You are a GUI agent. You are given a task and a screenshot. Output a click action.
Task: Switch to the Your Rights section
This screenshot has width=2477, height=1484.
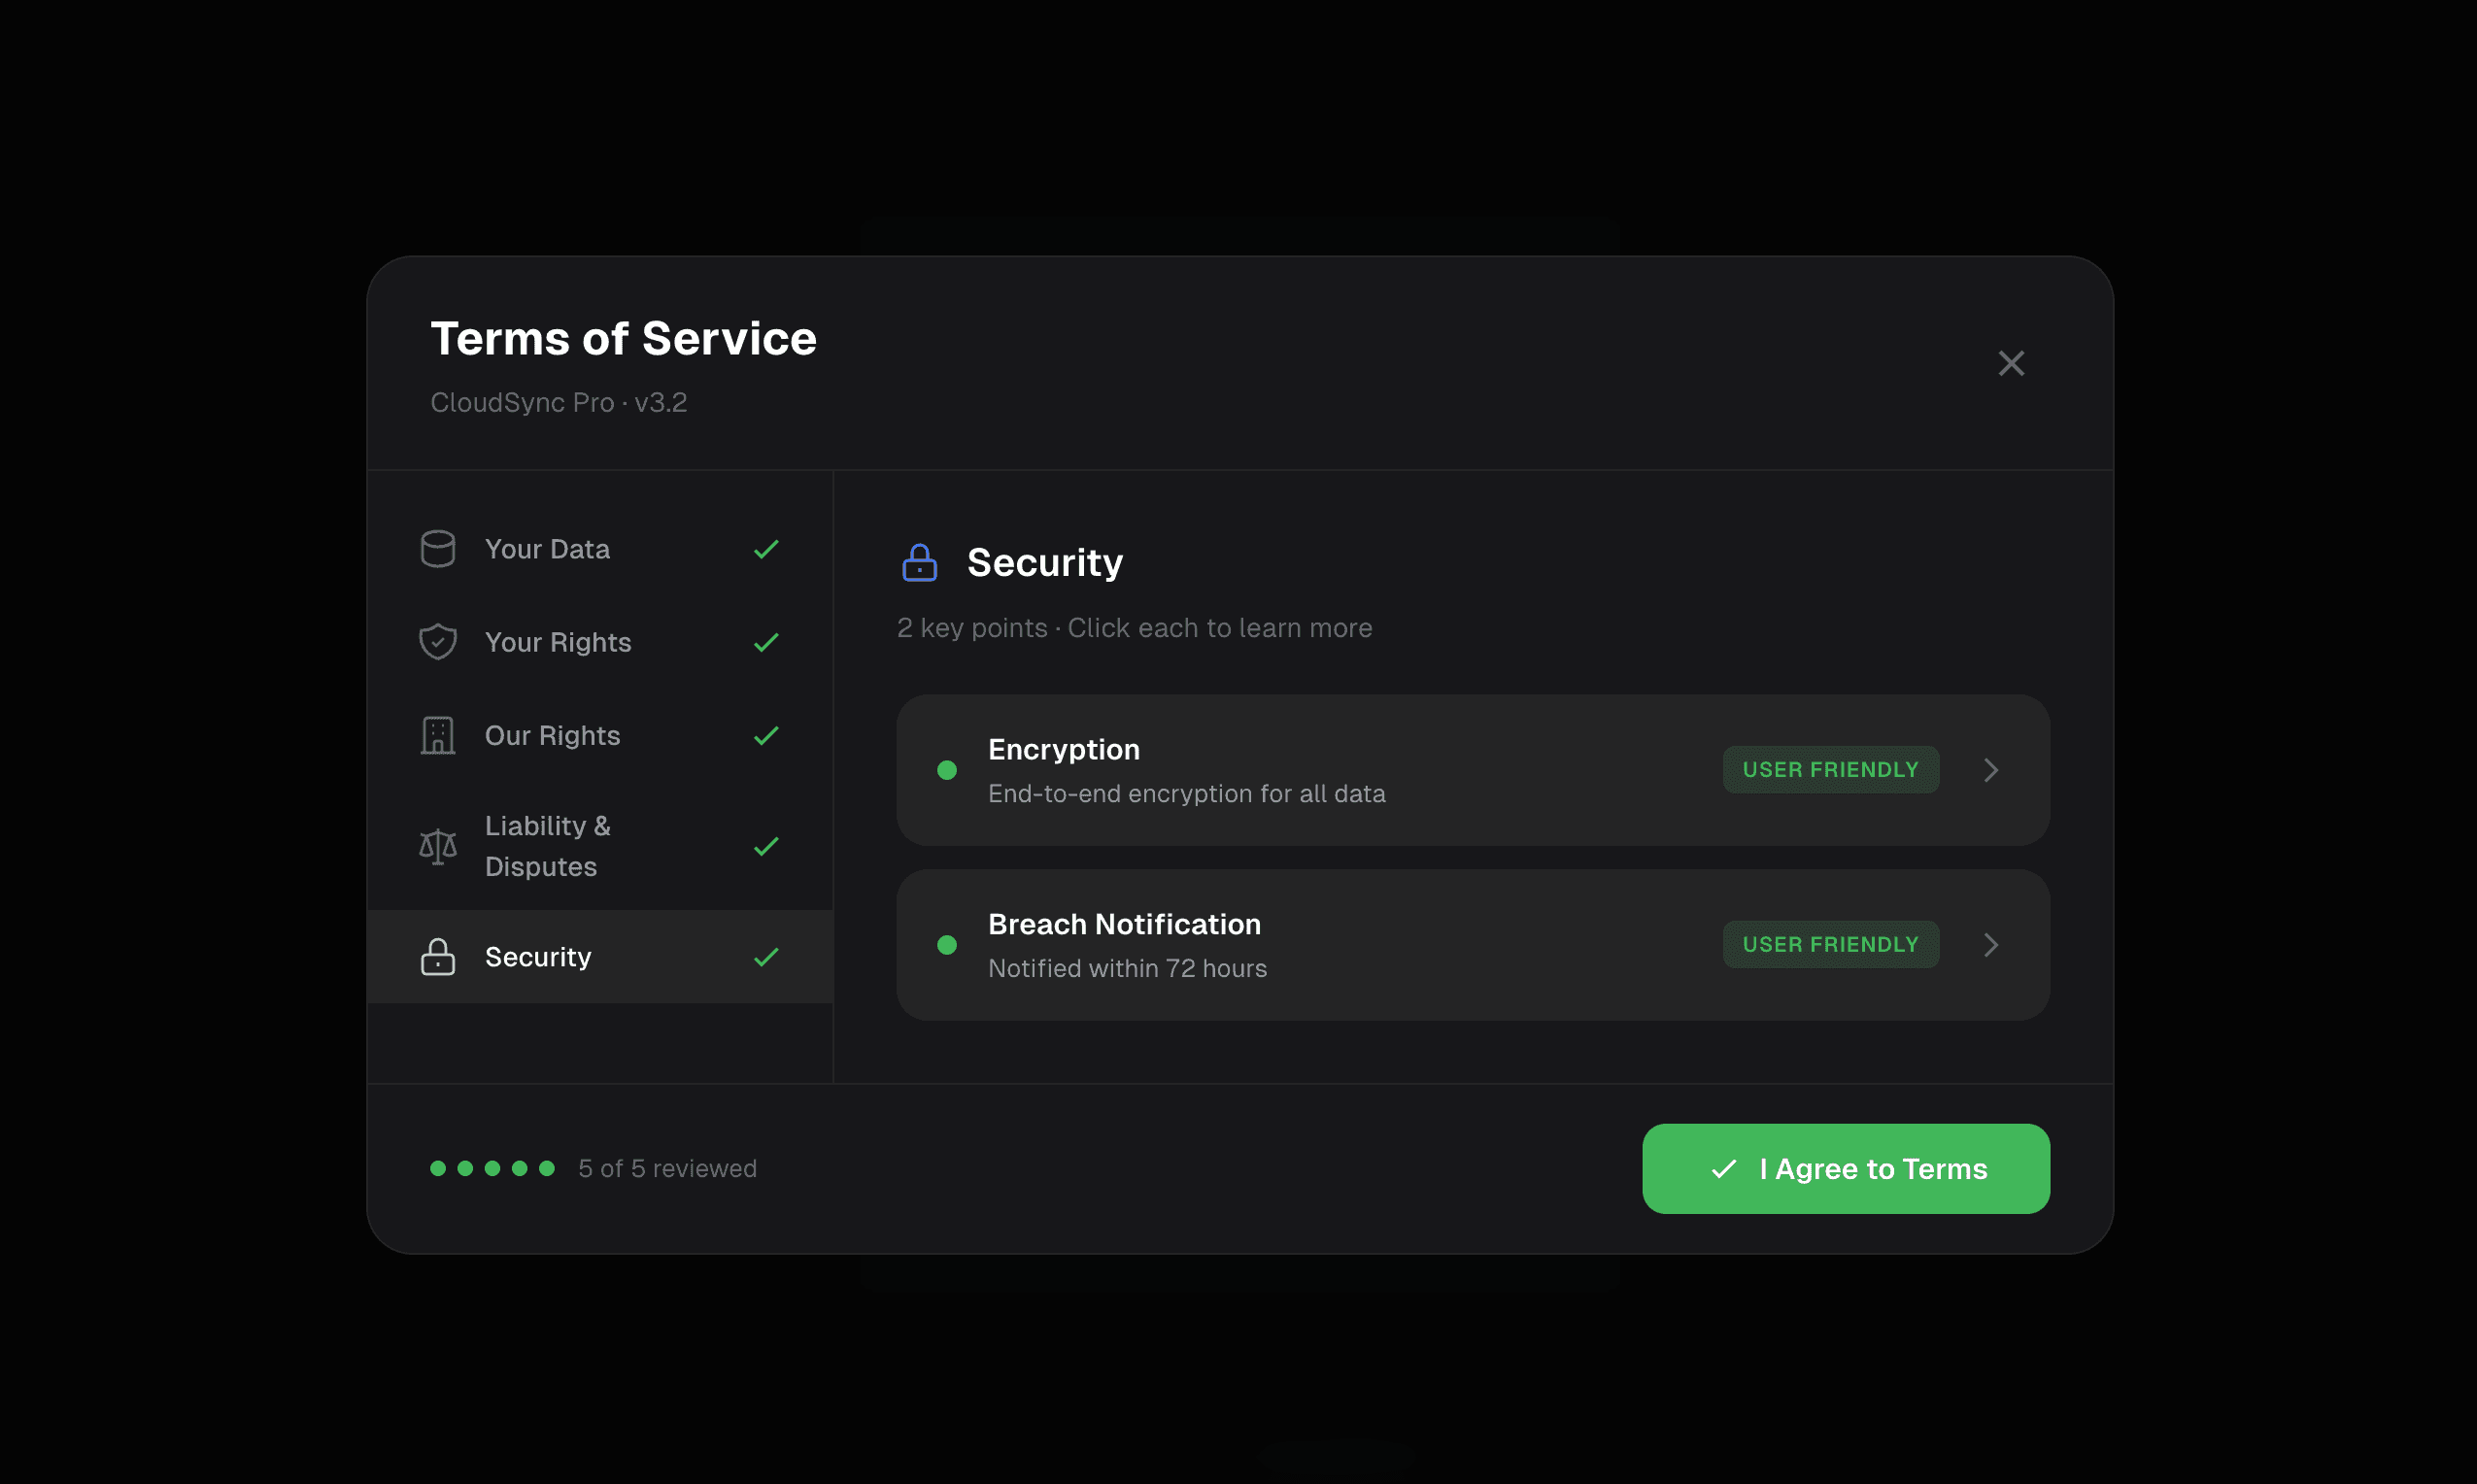click(x=600, y=642)
